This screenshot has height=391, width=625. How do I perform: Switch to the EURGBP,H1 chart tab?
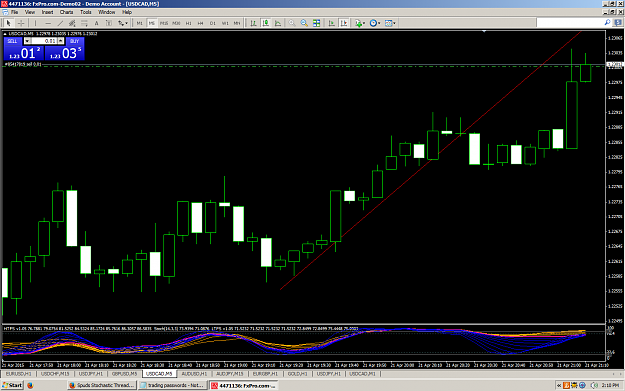[265, 374]
